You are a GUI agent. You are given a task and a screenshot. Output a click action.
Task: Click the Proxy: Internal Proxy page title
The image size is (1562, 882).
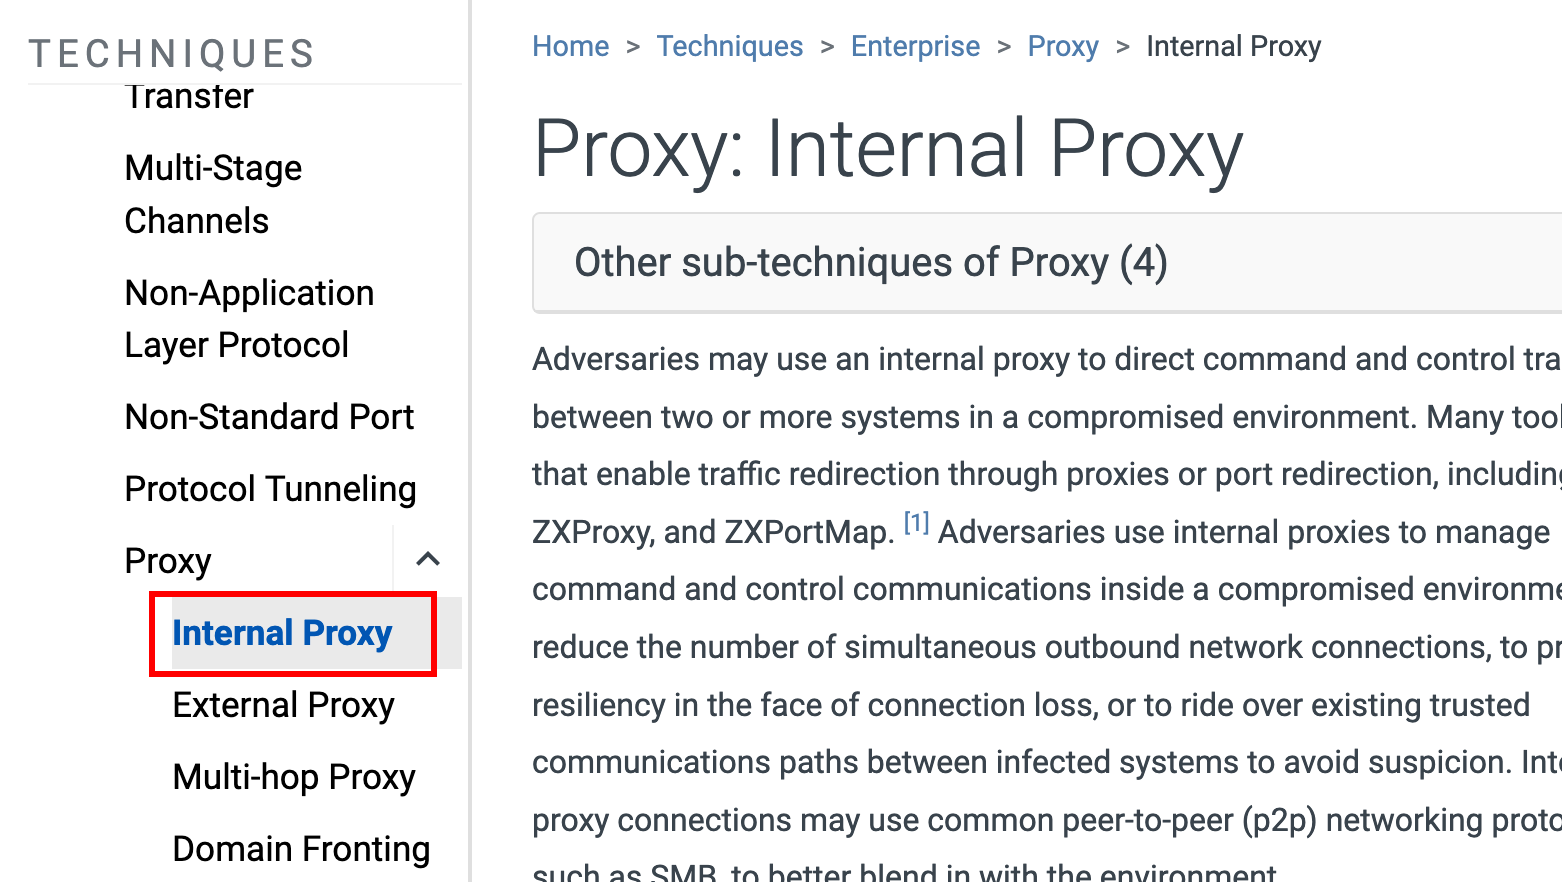coord(888,150)
